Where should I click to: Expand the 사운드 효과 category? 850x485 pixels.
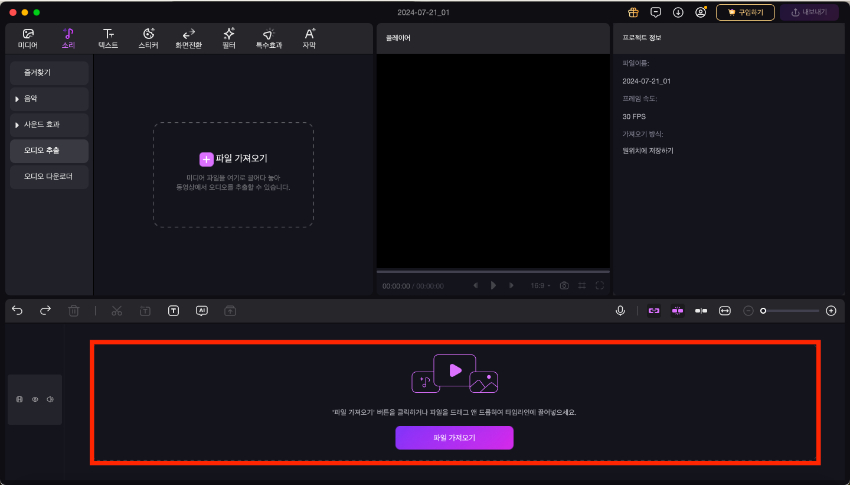click(49, 125)
